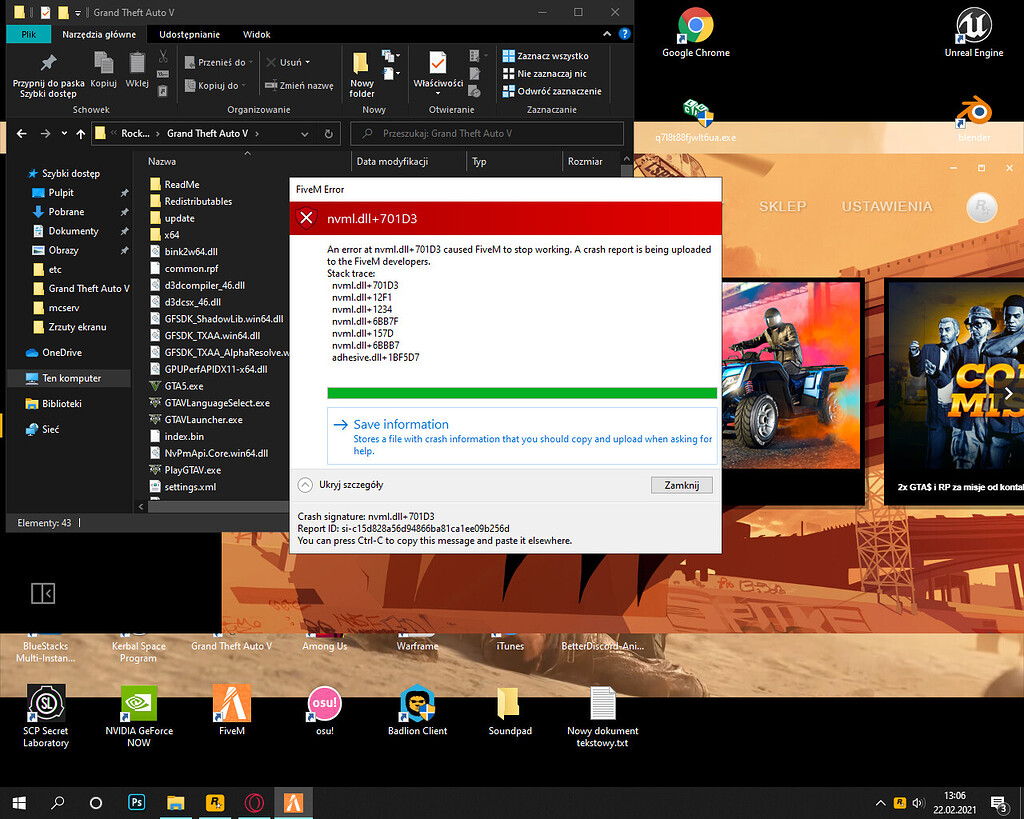The image size is (1024, 819).
Task: Select the settings.xml file
Action: point(189,487)
